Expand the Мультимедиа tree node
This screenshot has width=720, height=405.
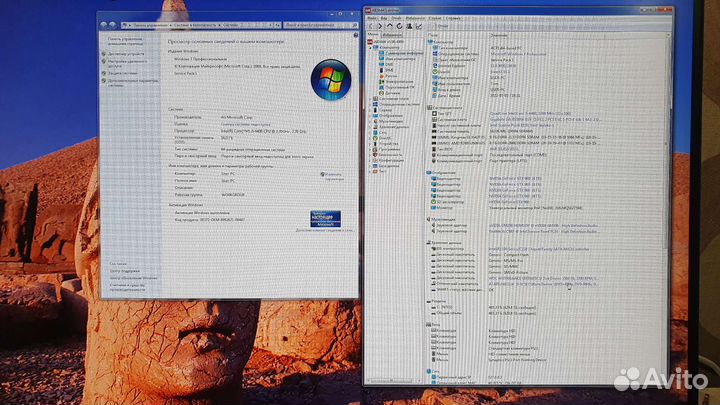tap(370, 121)
